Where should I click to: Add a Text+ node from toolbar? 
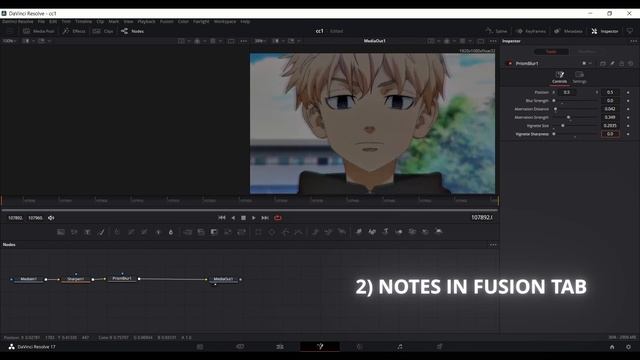click(x=88, y=232)
